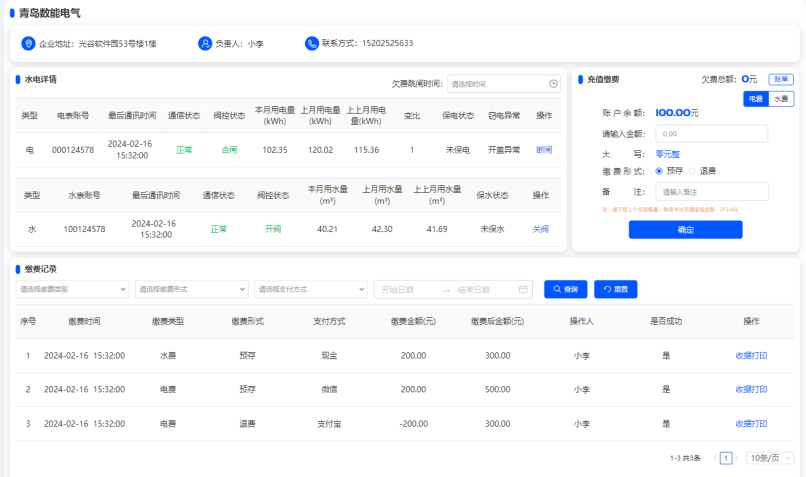806x477 pixels.
Task: Switch to the 水费 water fee tab
Action: [x=780, y=98]
